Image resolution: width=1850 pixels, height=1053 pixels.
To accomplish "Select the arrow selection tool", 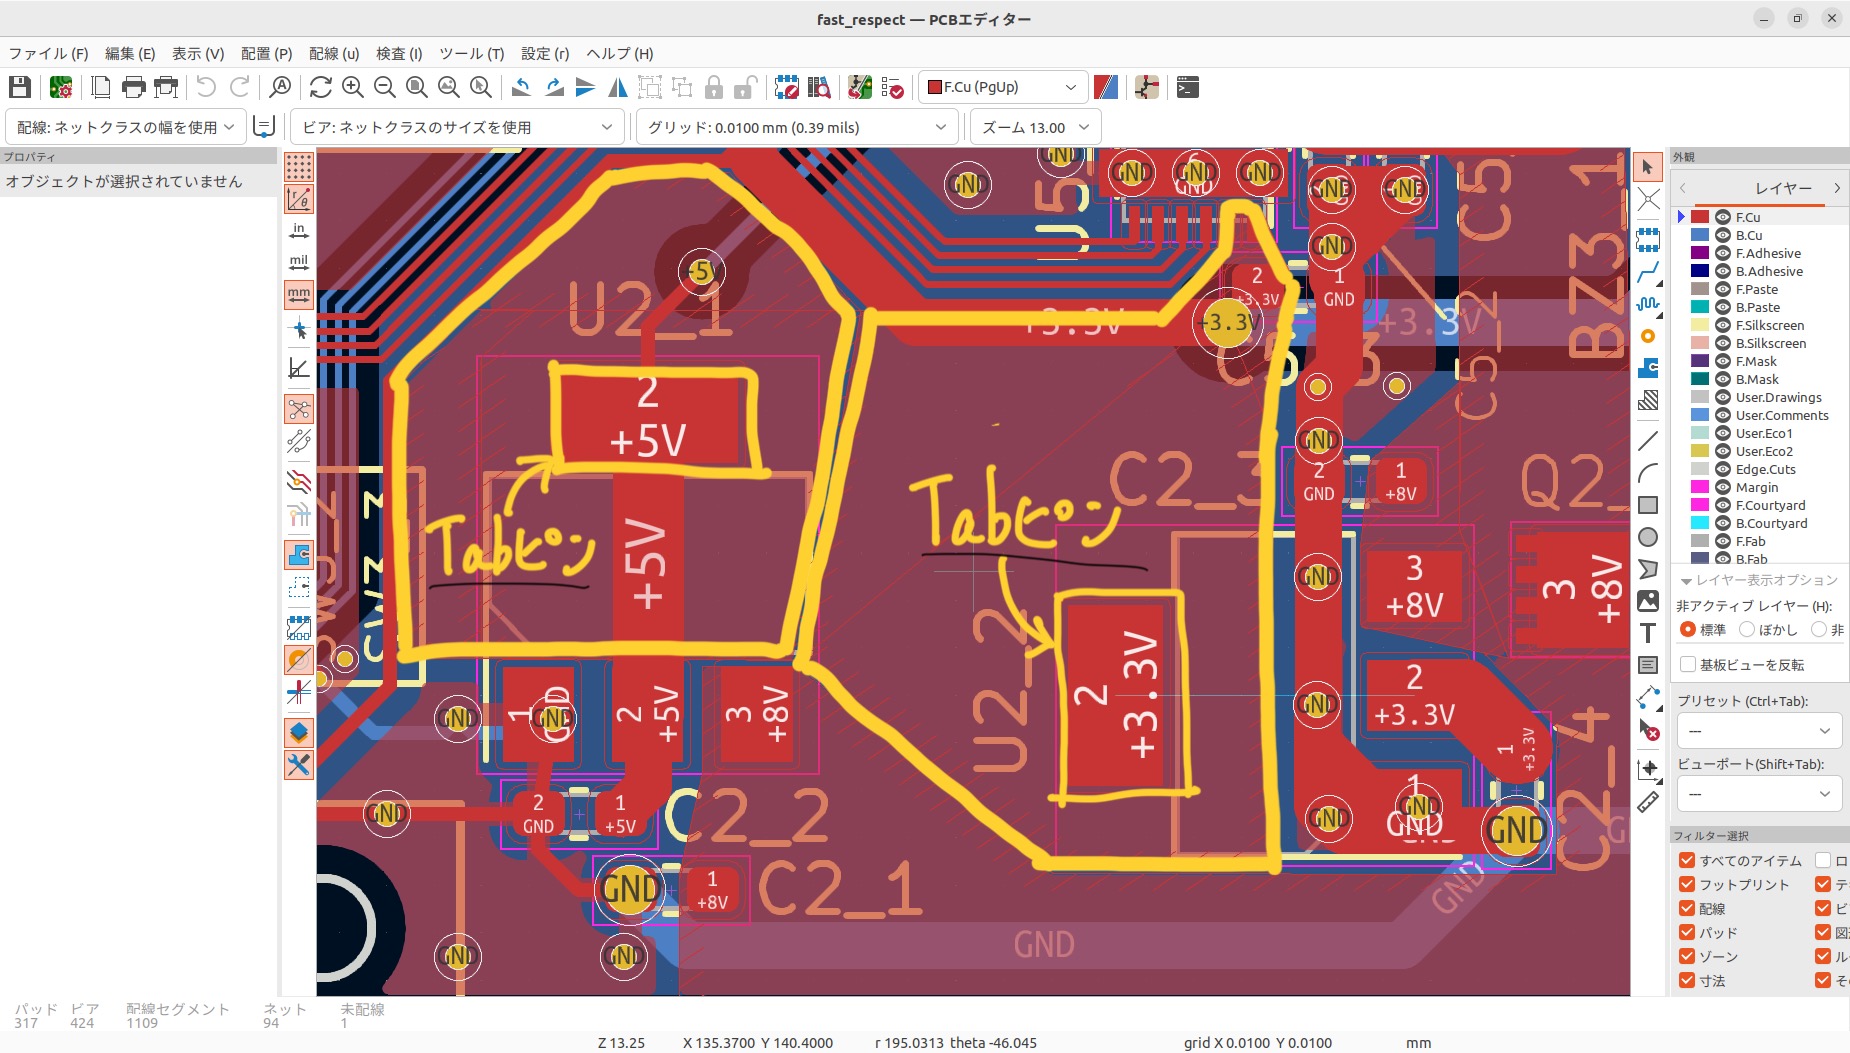I will (x=1648, y=167).
